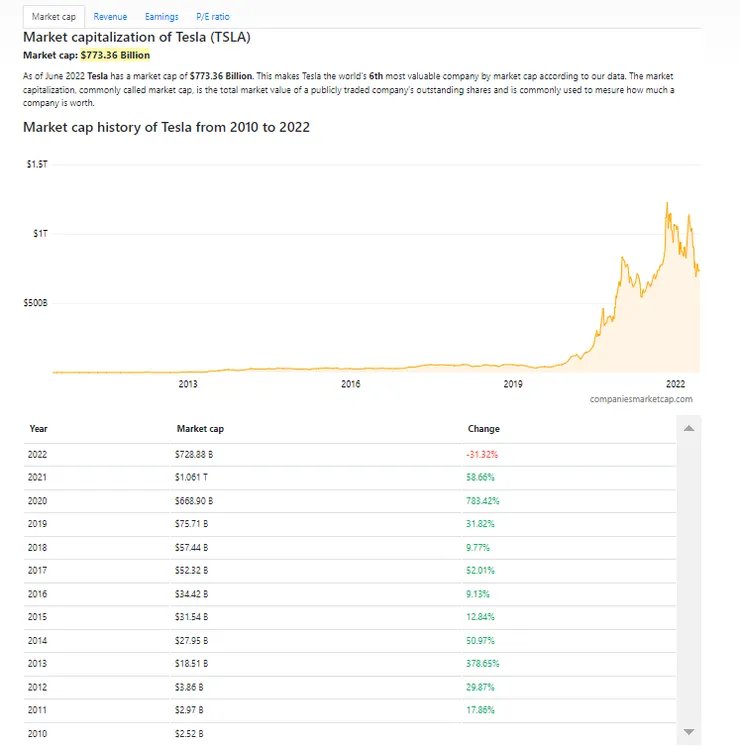740x747 pixels.
Task: Click the Year column header
Action: (39, 429)
